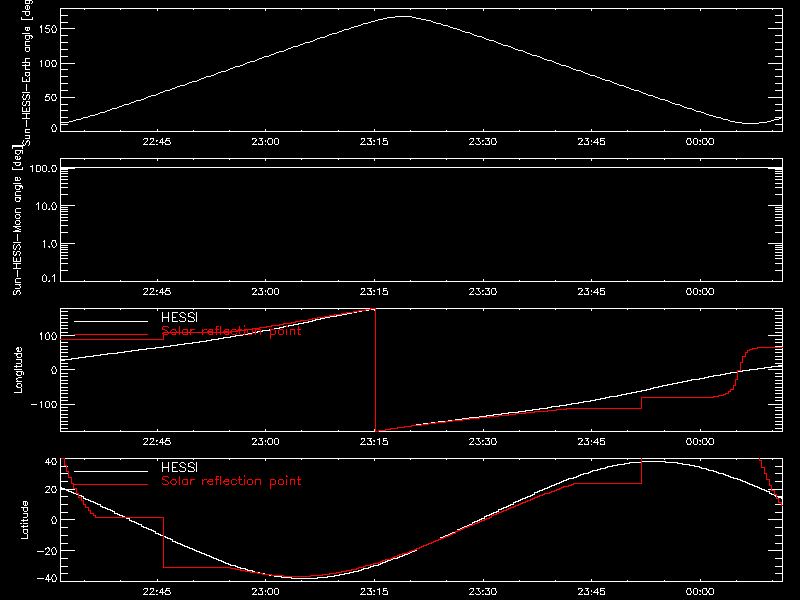Click the Sun-HESSI-Moon angle axis title
800x600 pixels.
click(x=17, y=220)
